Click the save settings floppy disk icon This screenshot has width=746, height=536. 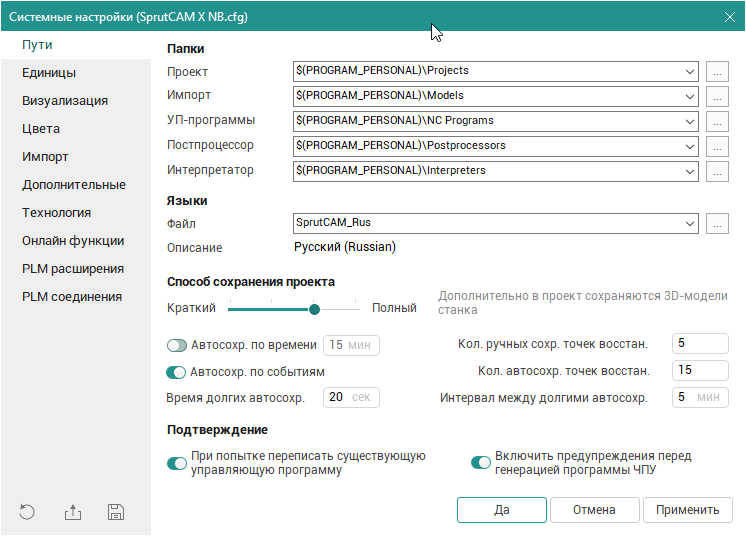coord(116,512)
